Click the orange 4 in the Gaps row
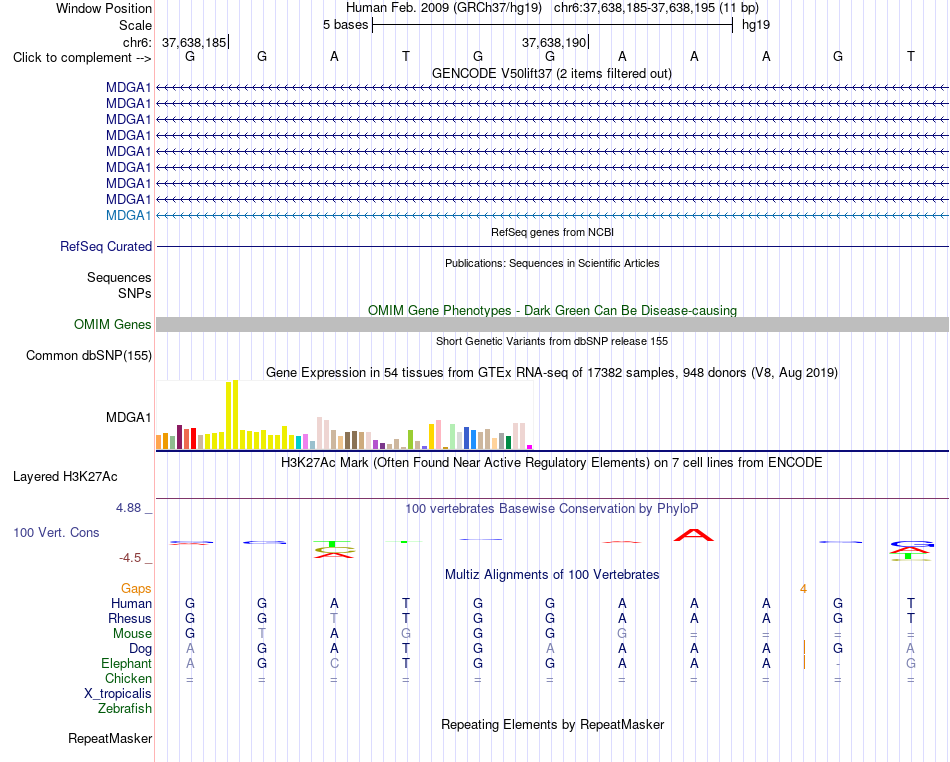The height and width of the screenshot is (762, 950). pyautogui.click(x=803, y=589)
